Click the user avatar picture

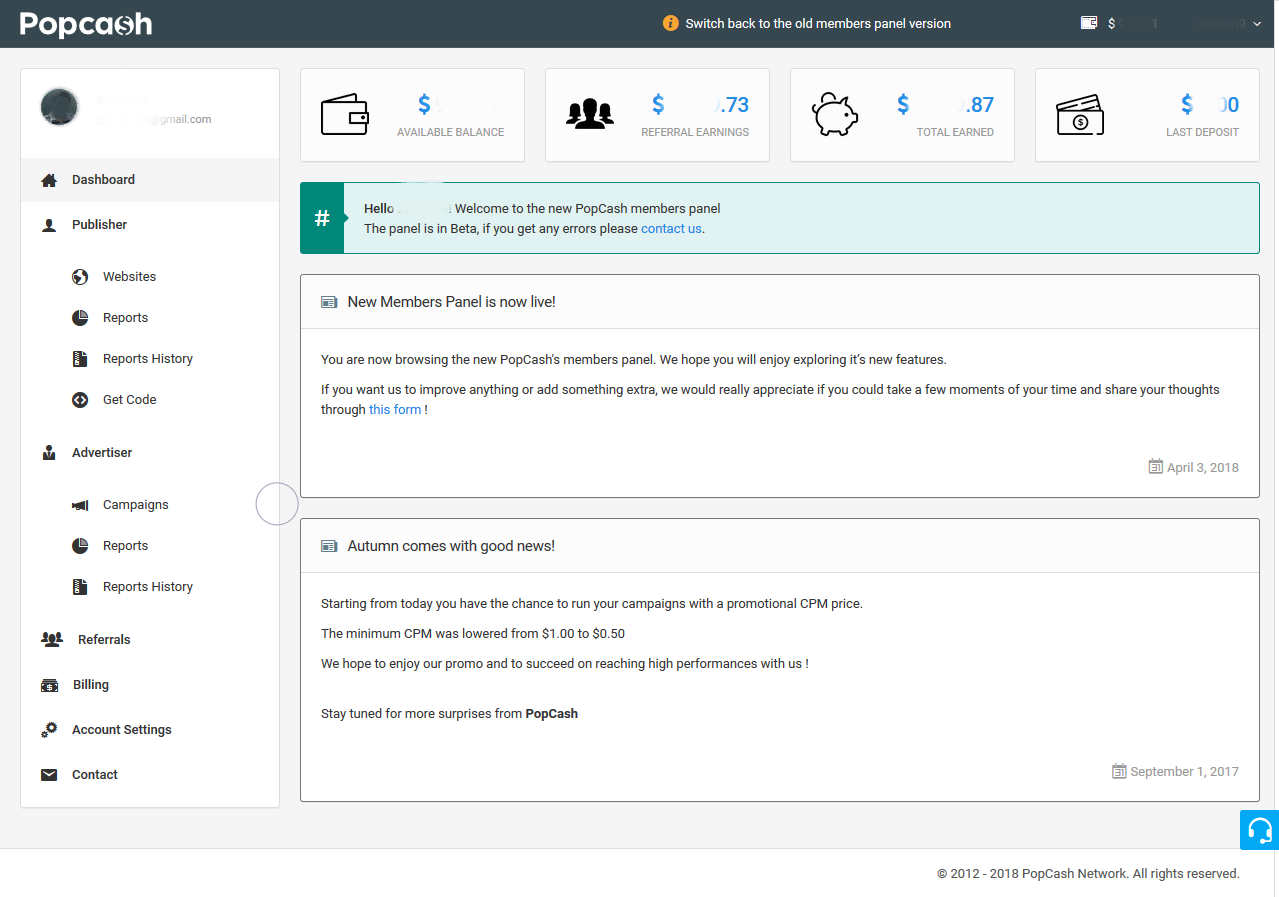60,107
